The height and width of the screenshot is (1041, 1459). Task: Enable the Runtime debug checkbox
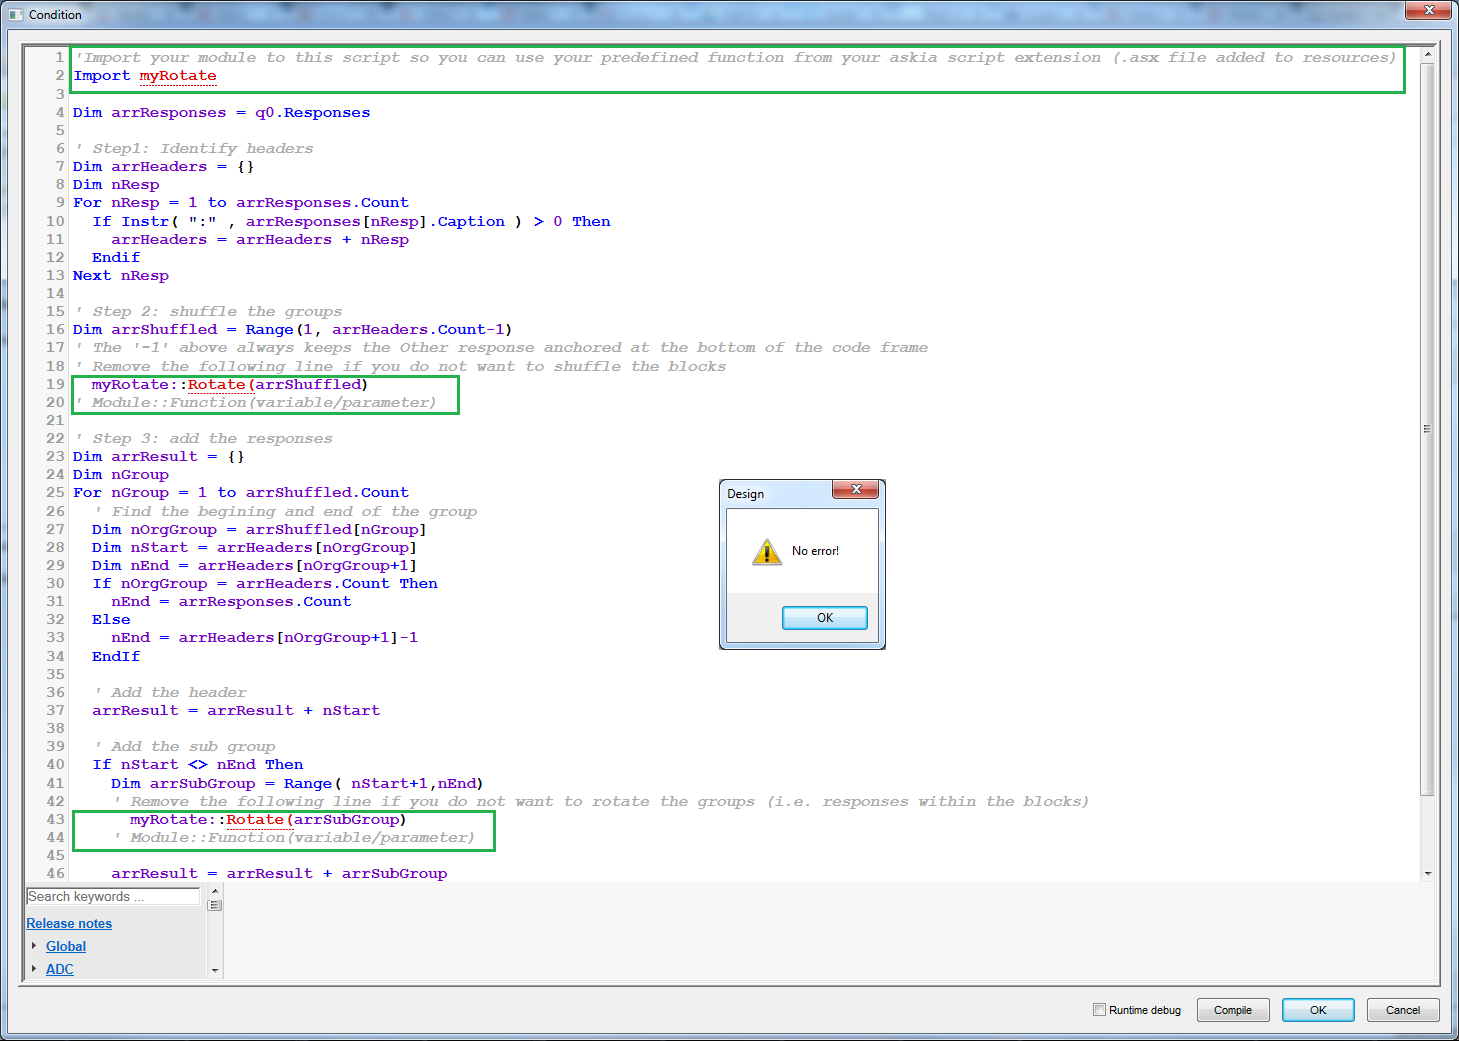pos(1099,1010)
